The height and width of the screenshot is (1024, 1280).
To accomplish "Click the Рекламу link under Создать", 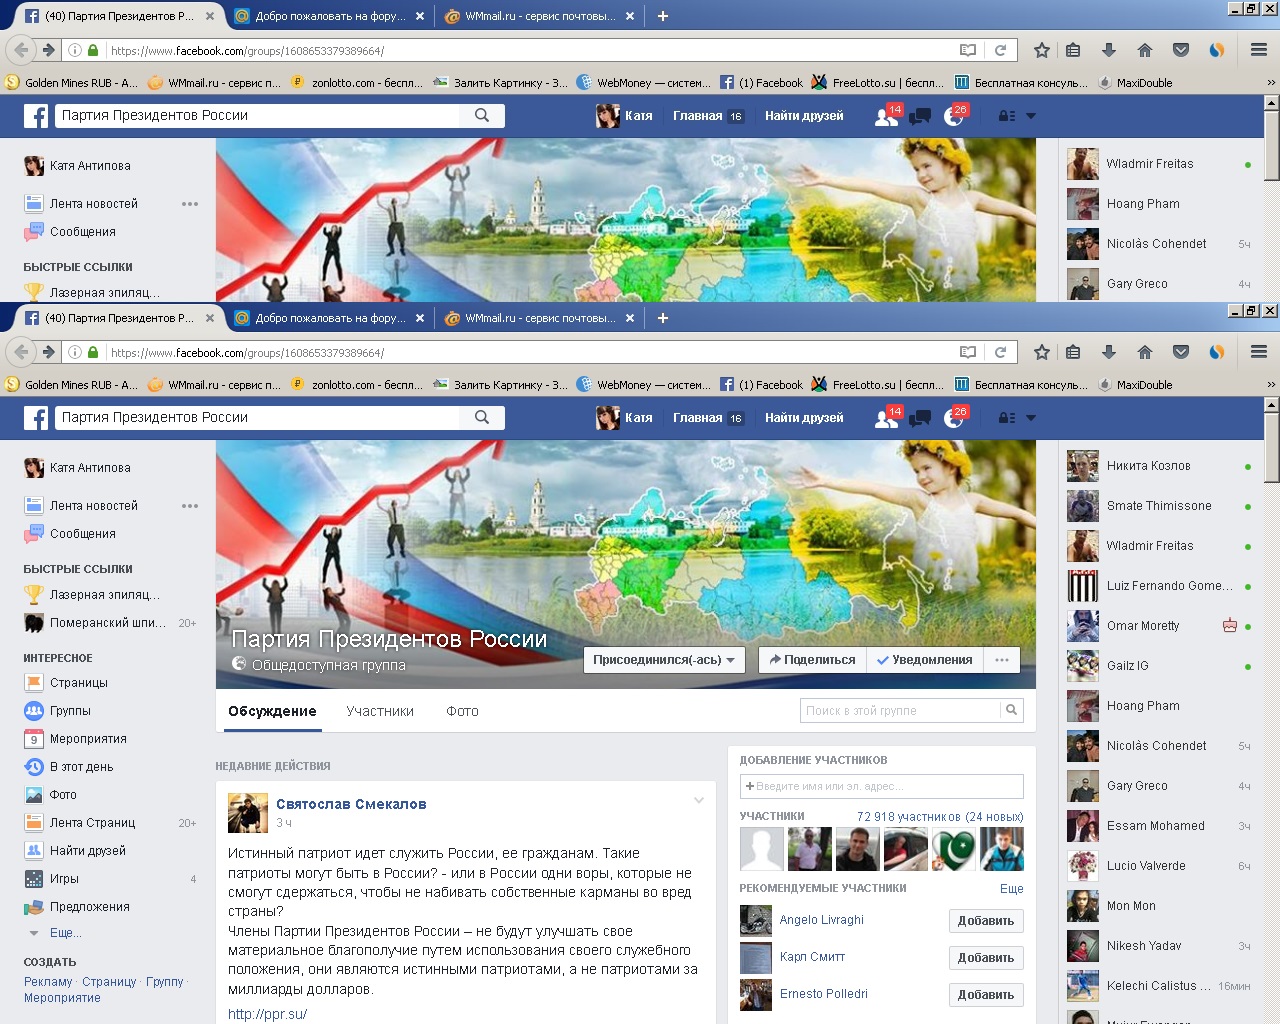I will (48, 982).
